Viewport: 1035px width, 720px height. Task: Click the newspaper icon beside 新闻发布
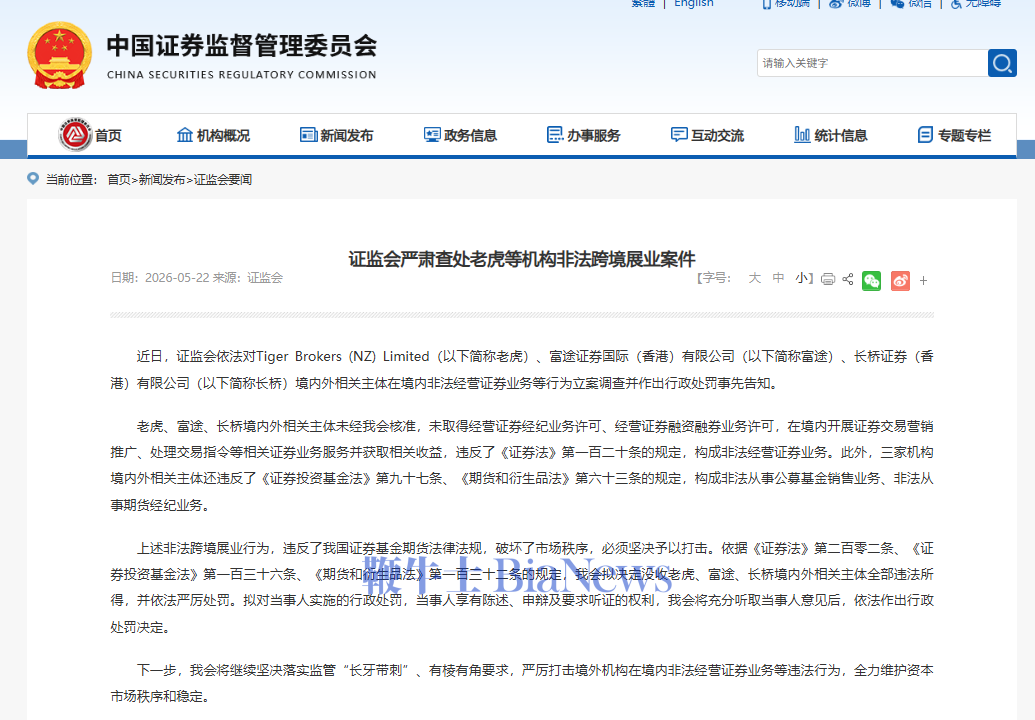tap(308, 135)
